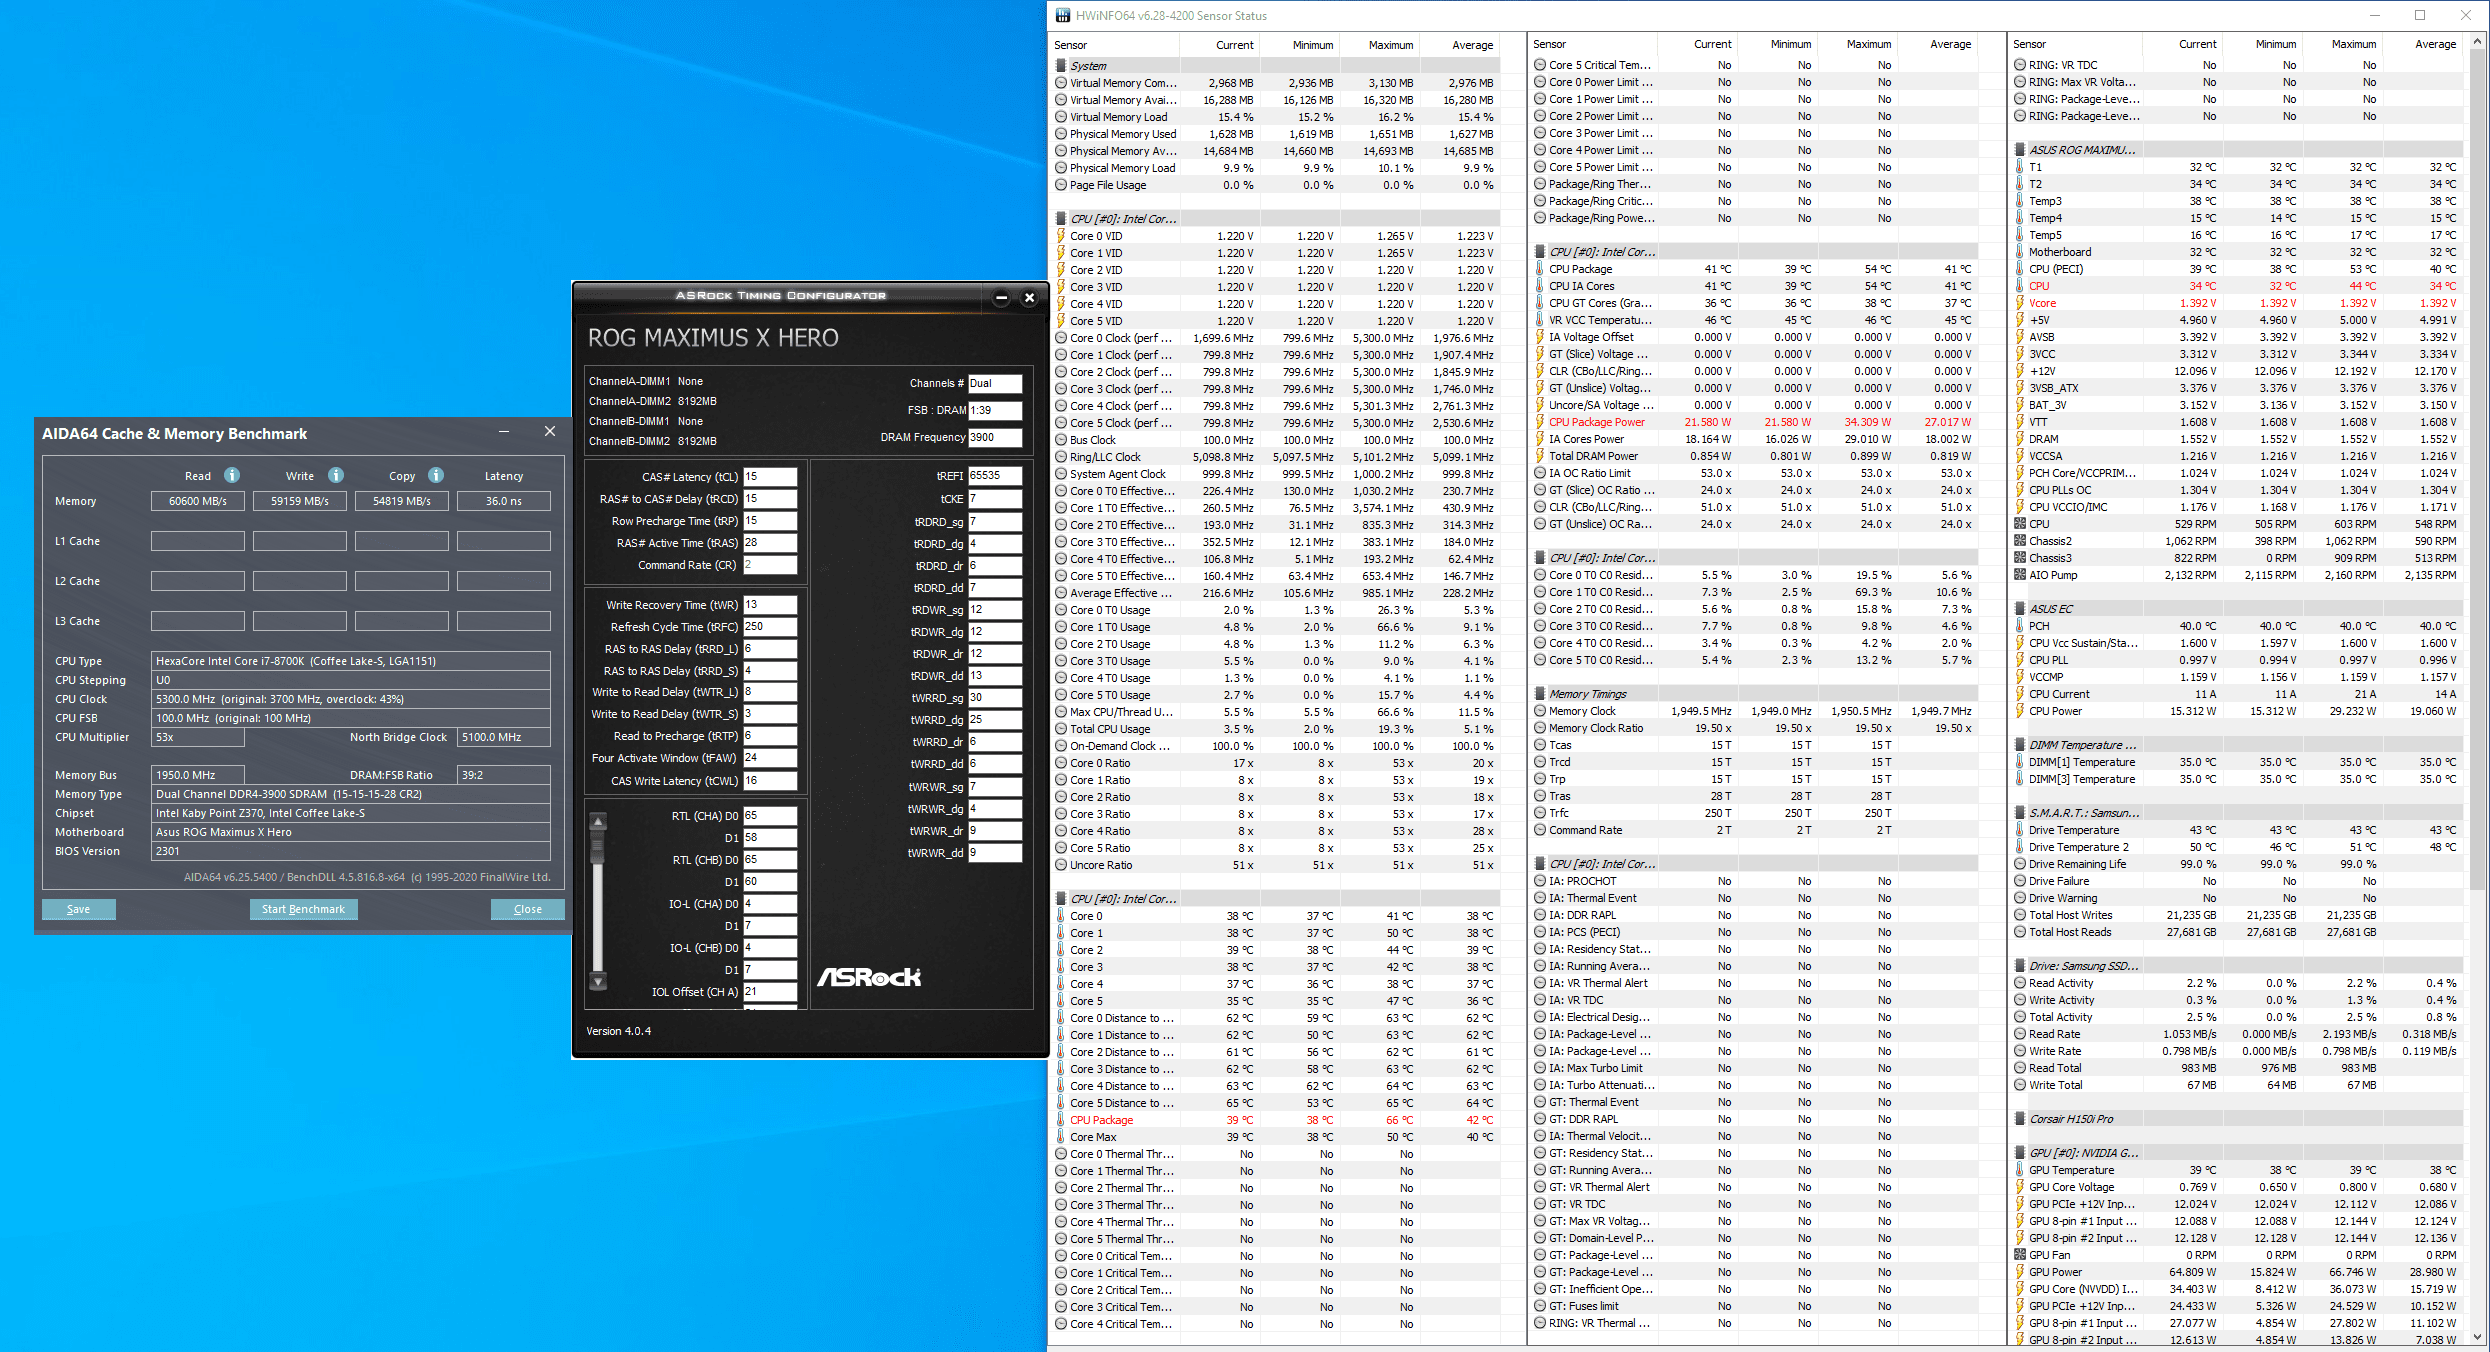Collapse the Memory Timings sensor group
2490x1352 pixels.
(1540, 694)
